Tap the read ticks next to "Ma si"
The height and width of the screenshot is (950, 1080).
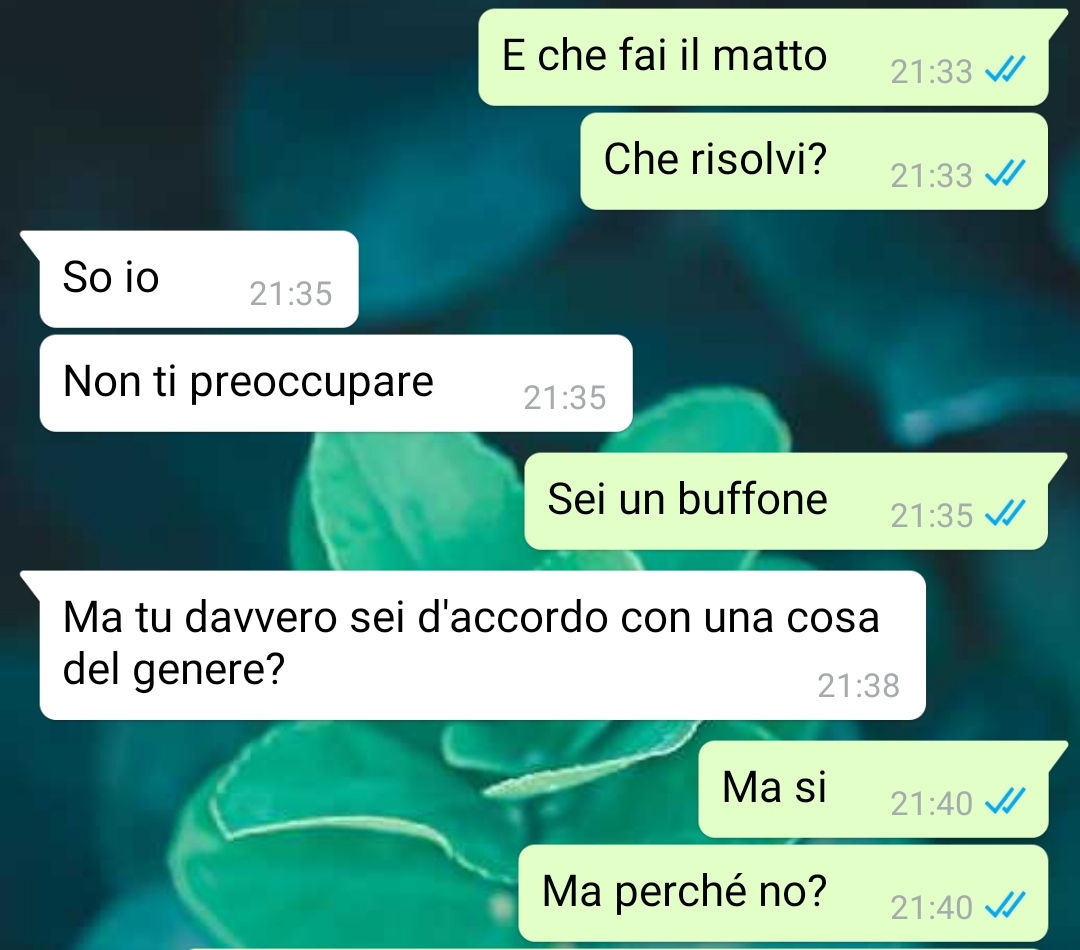click(x=1005, y=801)
